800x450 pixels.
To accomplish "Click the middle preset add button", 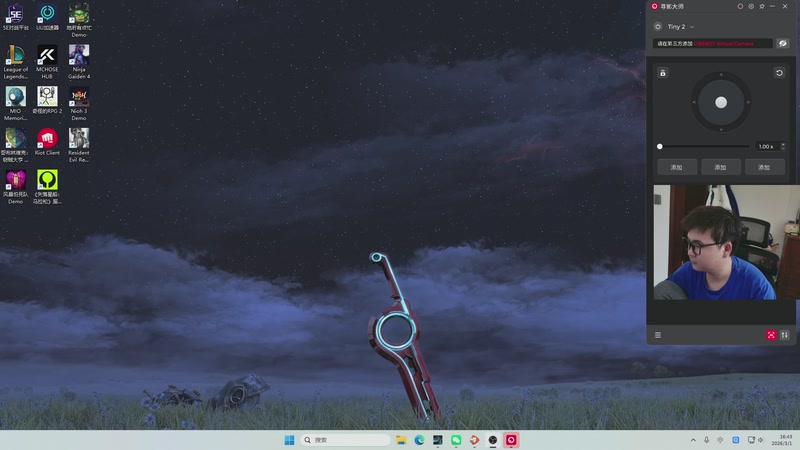I will [720, 167].
